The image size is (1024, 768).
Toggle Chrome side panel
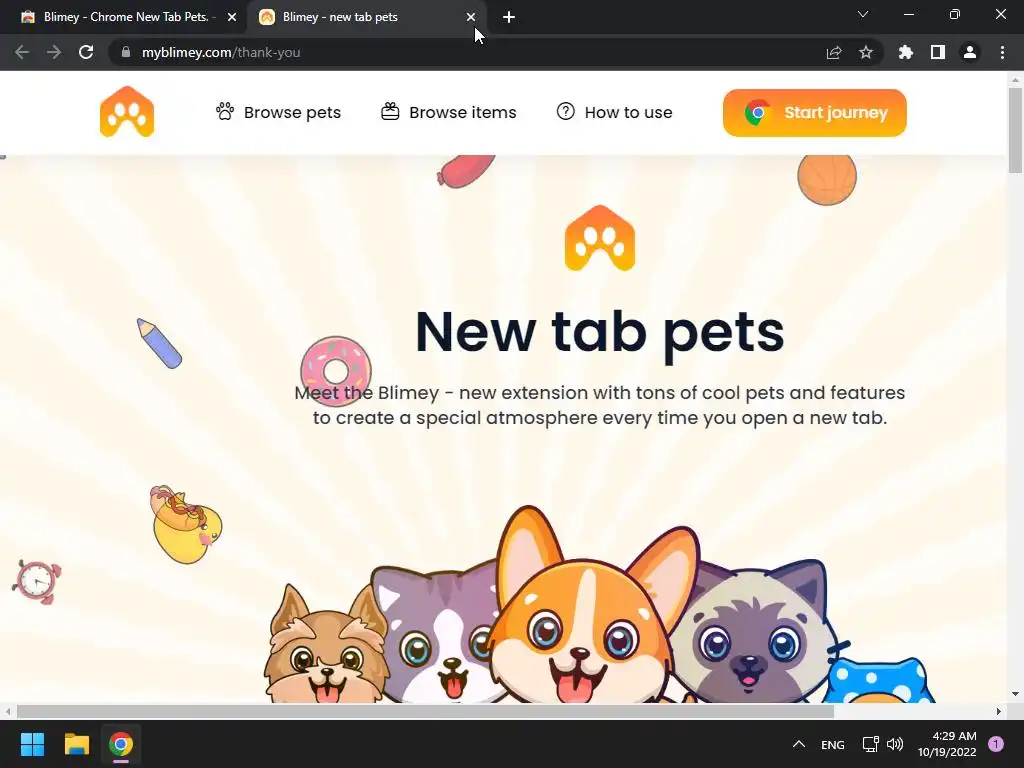pos(938,52)
